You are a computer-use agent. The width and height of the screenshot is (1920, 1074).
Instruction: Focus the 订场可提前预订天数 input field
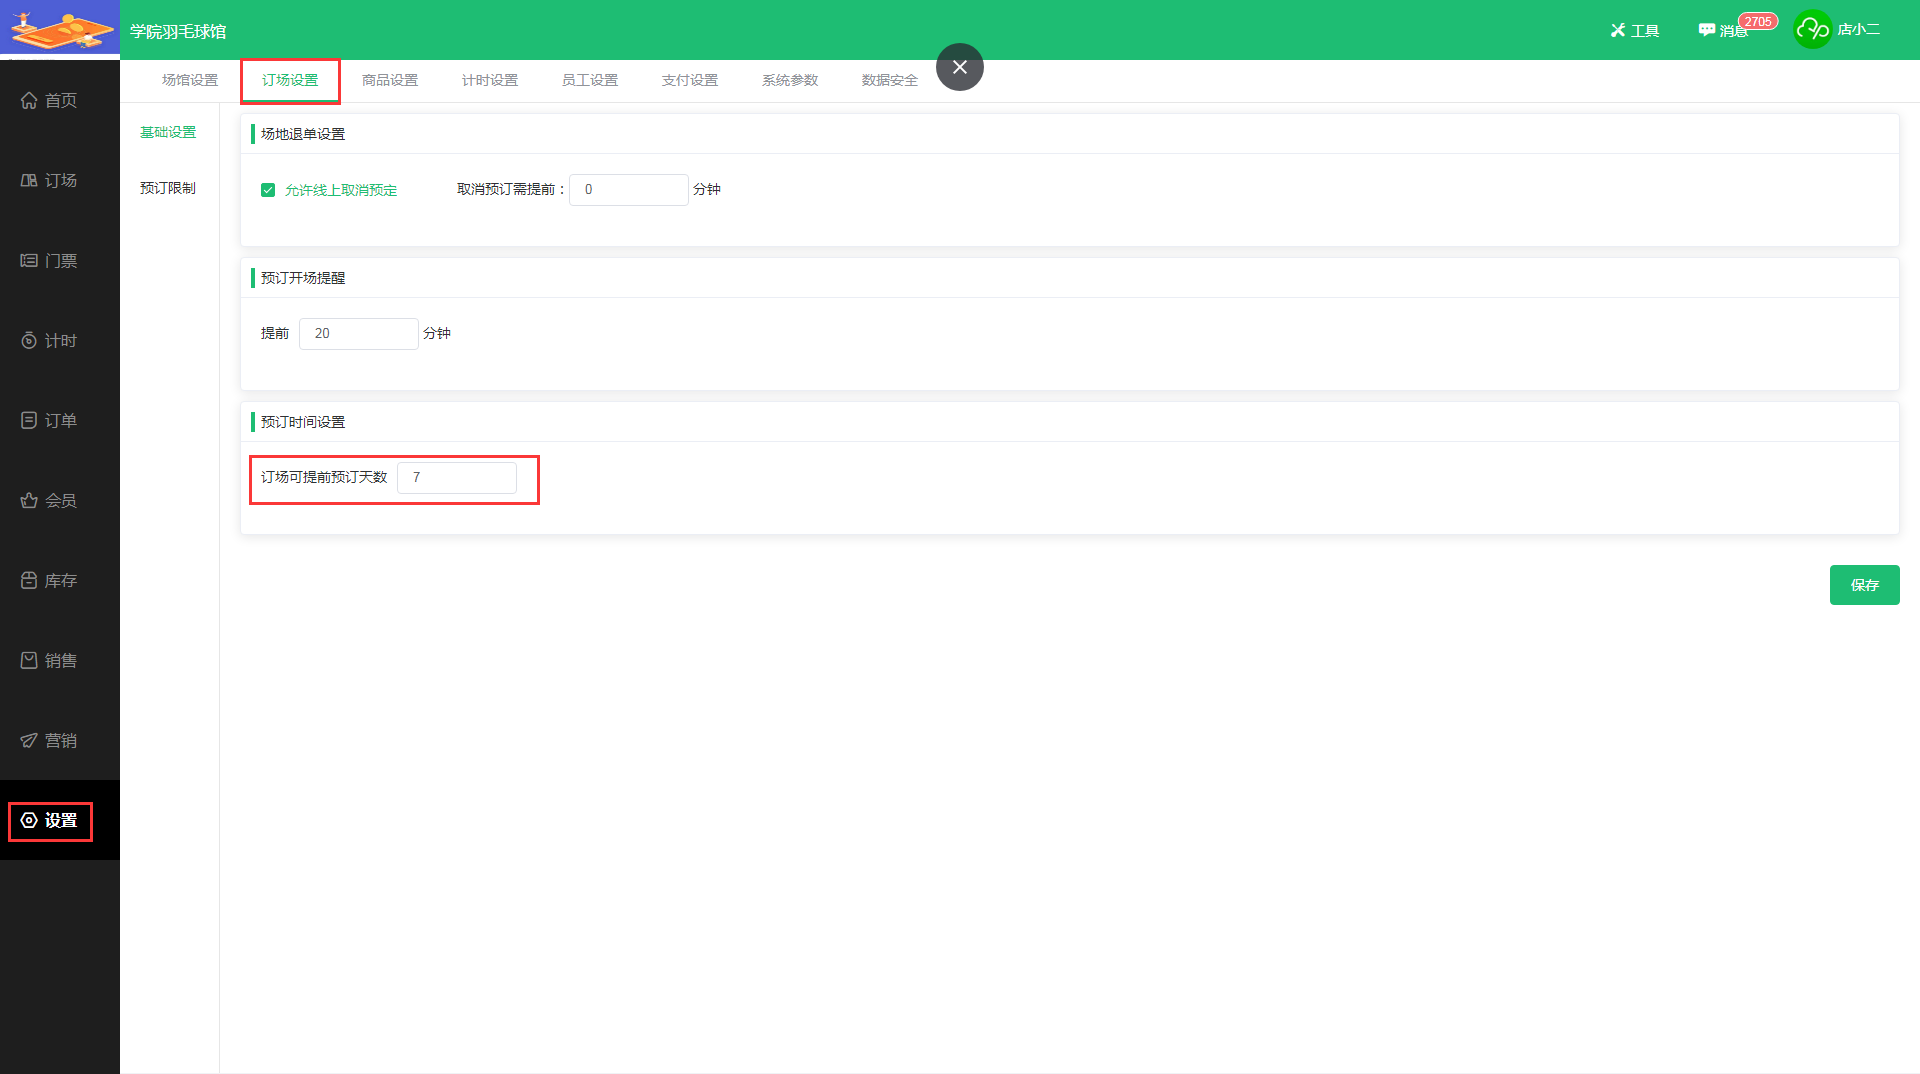point(457,478)
